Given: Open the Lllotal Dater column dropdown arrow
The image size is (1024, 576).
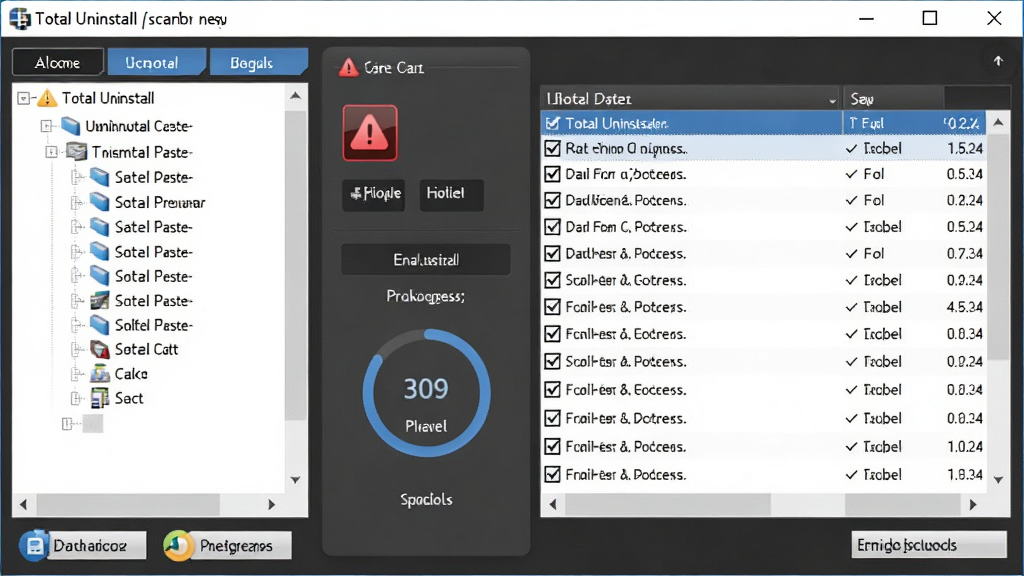Looking at the screenshot, I should 832,101.
